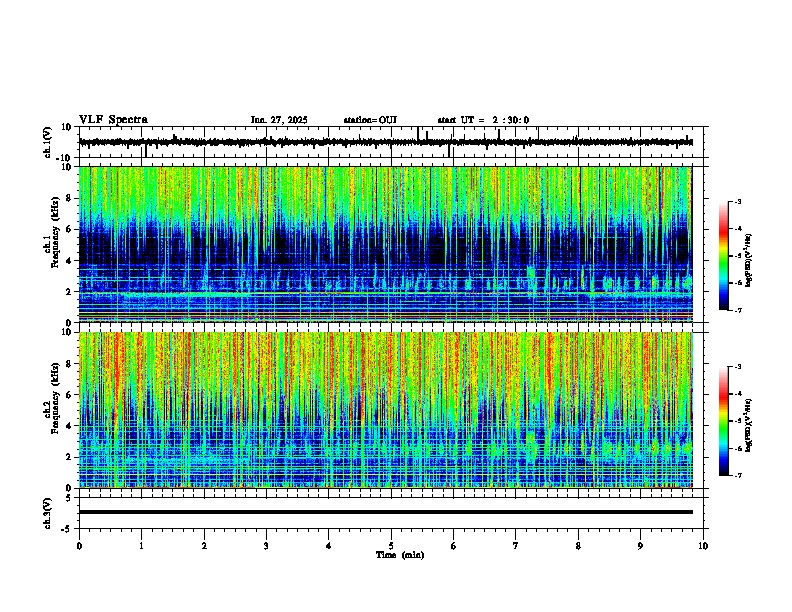Click time axis tick label 8
792x612 pixels.
[578, 546]
